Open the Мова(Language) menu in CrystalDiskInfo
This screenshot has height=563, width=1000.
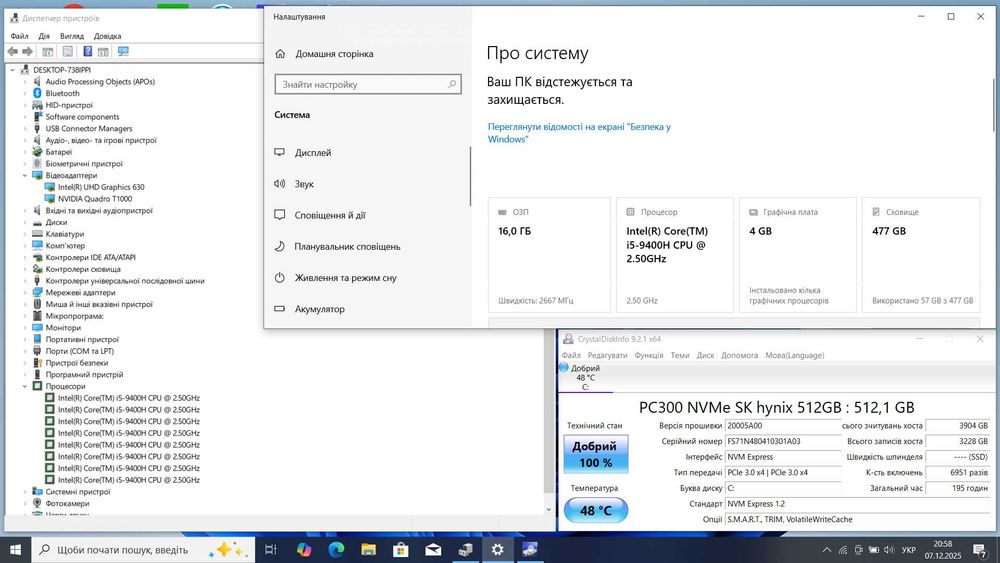click(x=795, y=355)
